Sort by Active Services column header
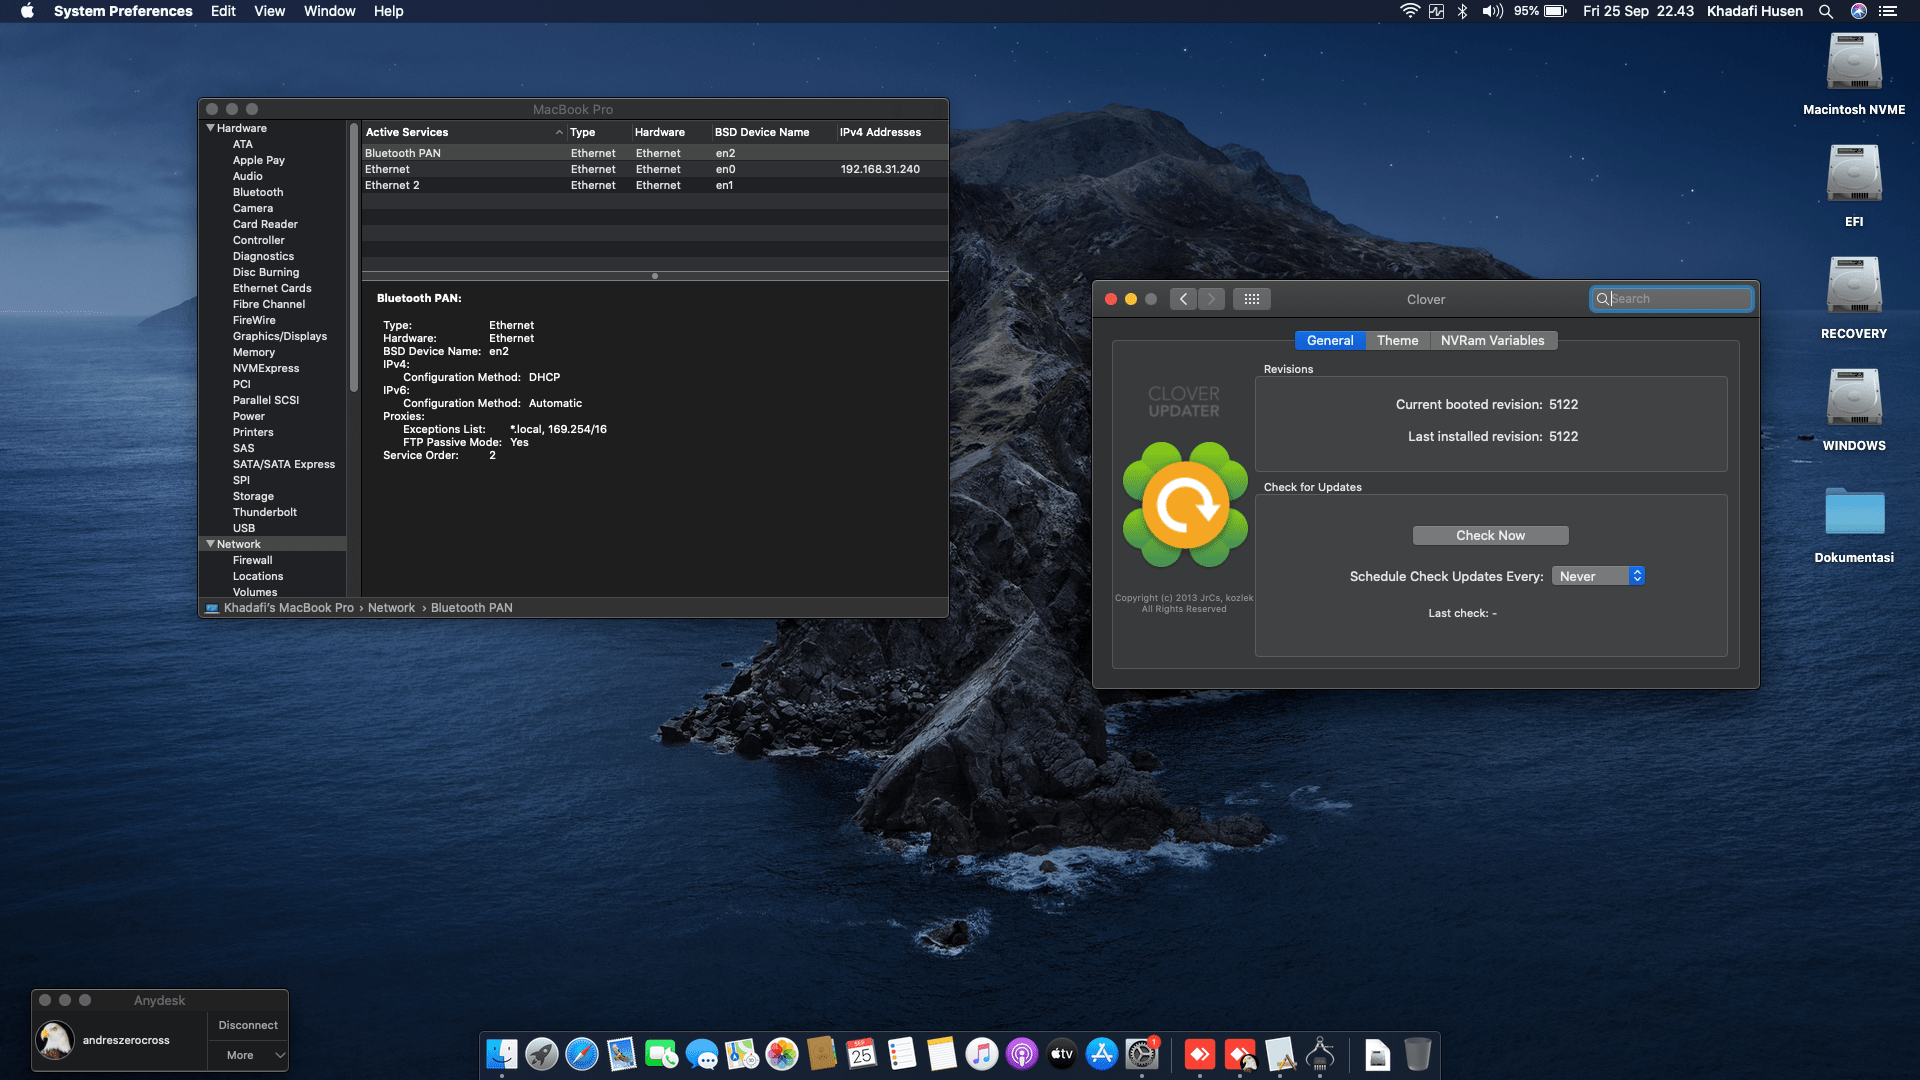The image size is (1920, 1080). 463,132
